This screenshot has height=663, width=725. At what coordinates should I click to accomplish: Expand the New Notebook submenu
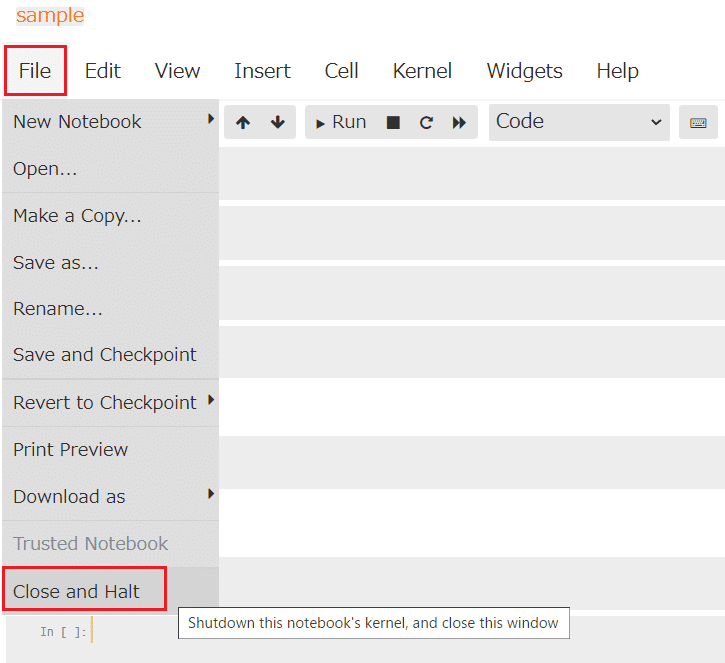111,122
